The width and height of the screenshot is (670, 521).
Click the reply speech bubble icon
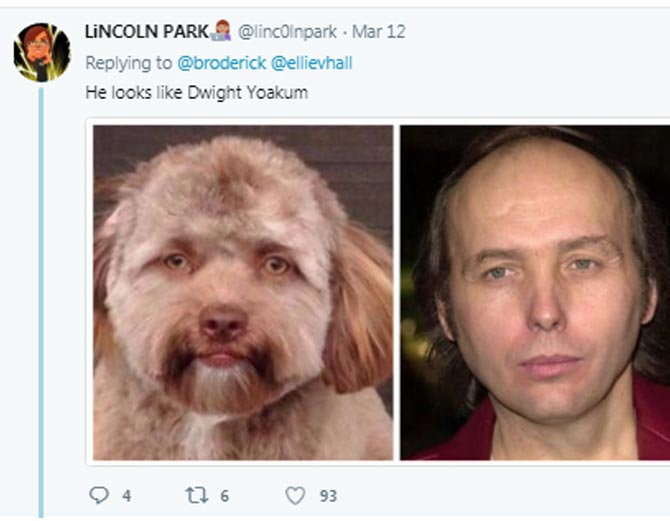(99, 495)
